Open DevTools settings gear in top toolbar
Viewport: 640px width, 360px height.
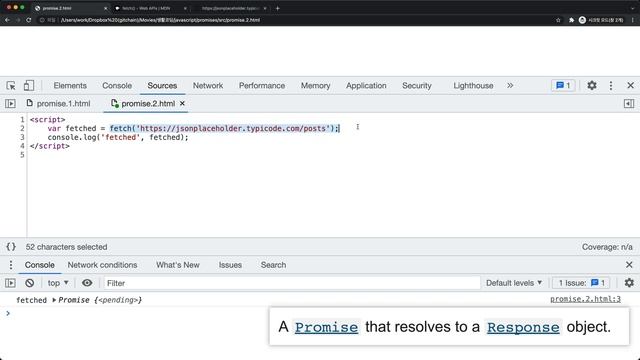coord(592,86)
